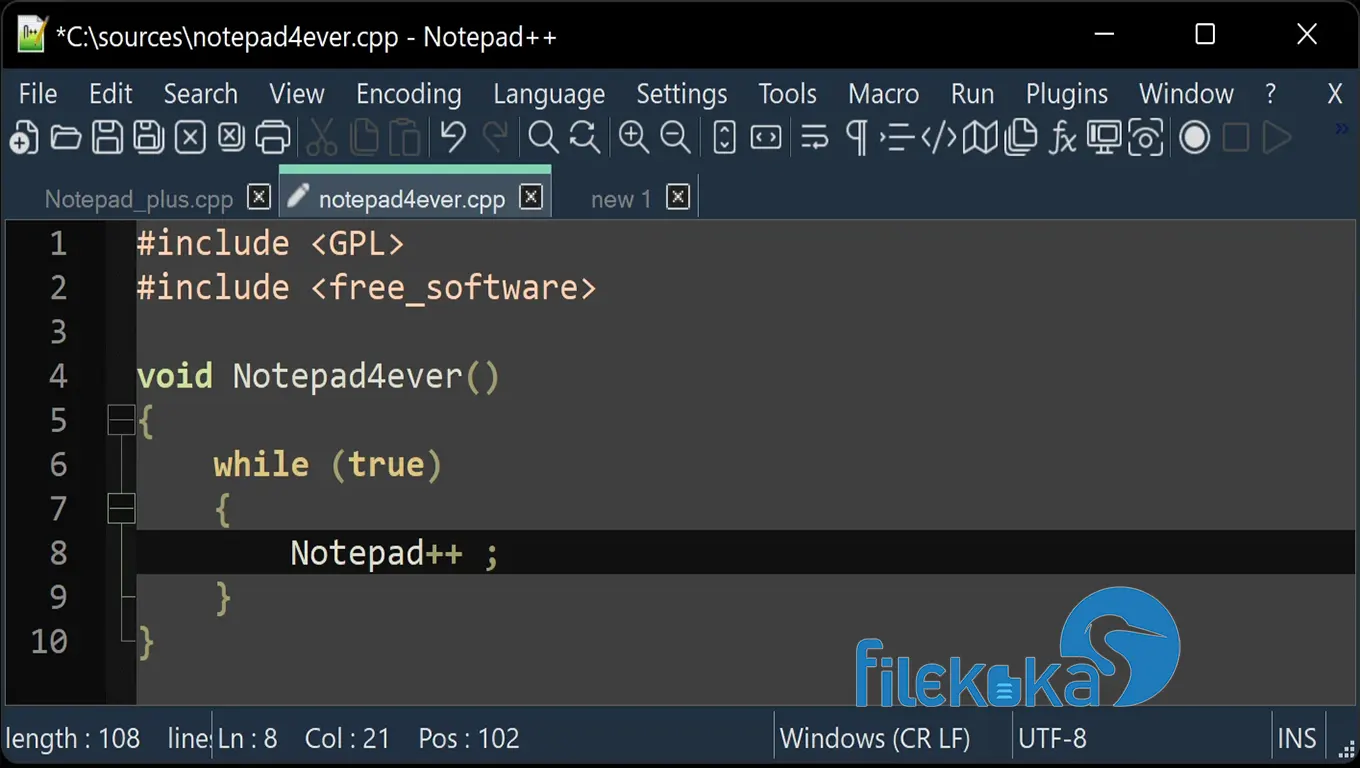This screenshot has width=1360, height=768.
Task: Open the File menu
Action: click(38, 94)
